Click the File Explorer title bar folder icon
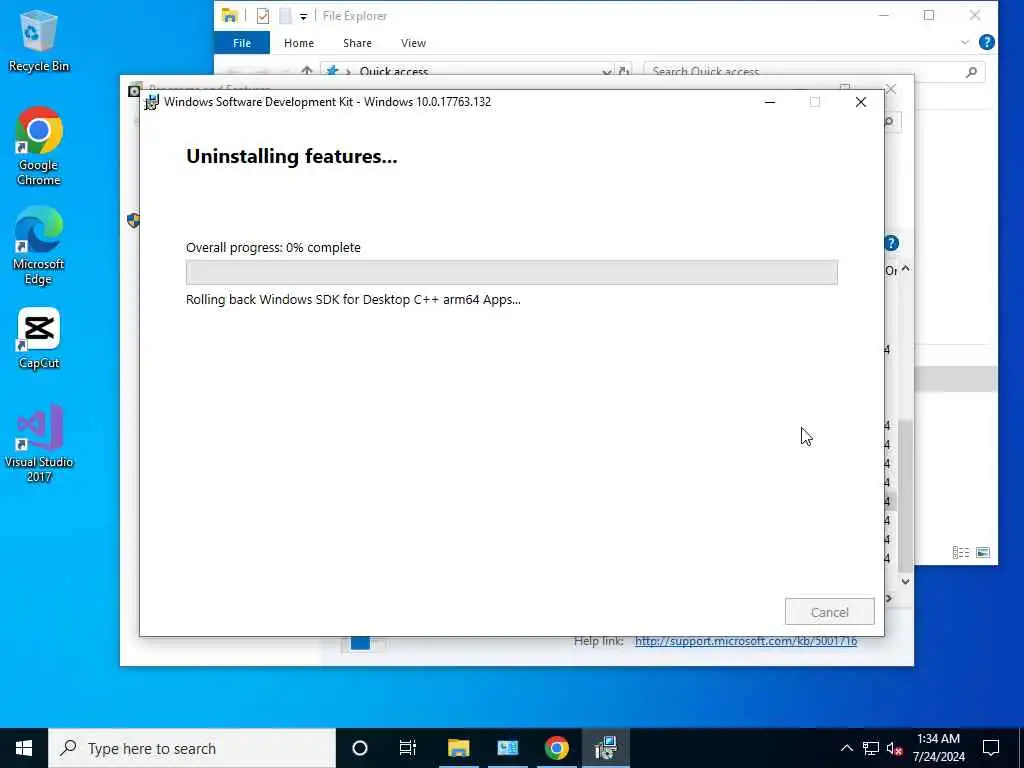The height and width of the screenshot is (768, 1024). [230, 16]
